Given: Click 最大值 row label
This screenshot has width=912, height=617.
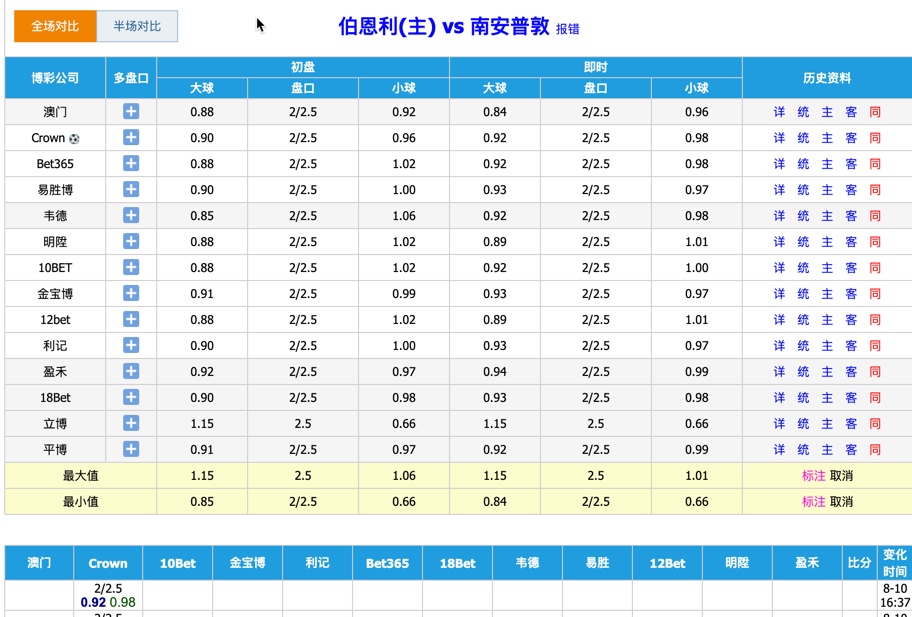Looking at the screenshot, I should [80, 476].
